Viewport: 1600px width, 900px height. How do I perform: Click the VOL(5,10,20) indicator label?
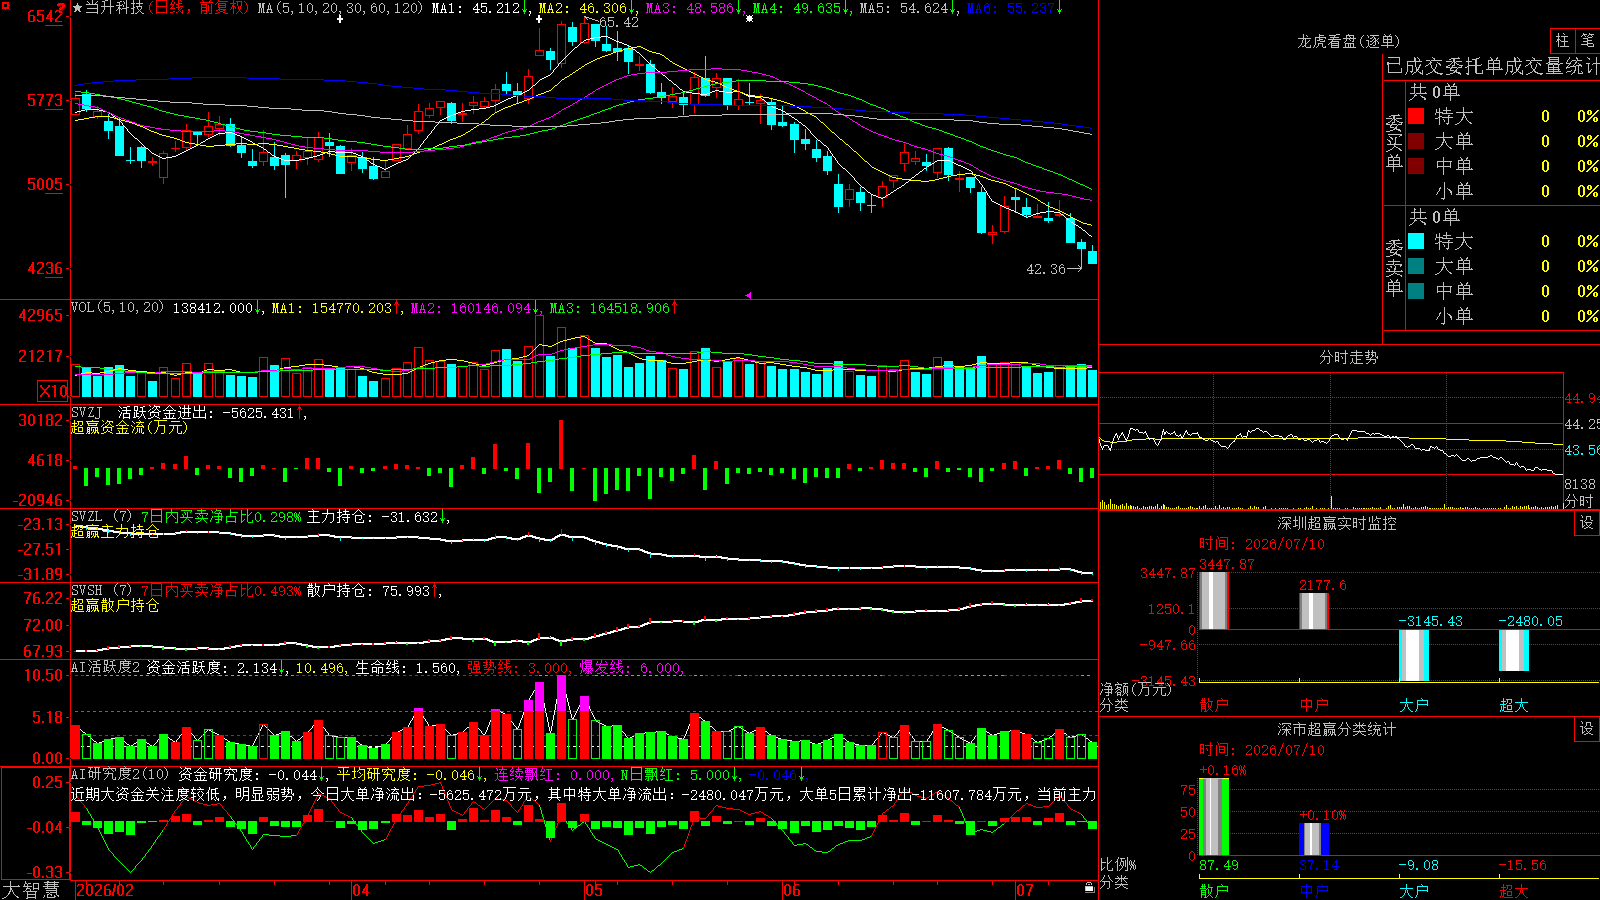click(x=117, y=308)
